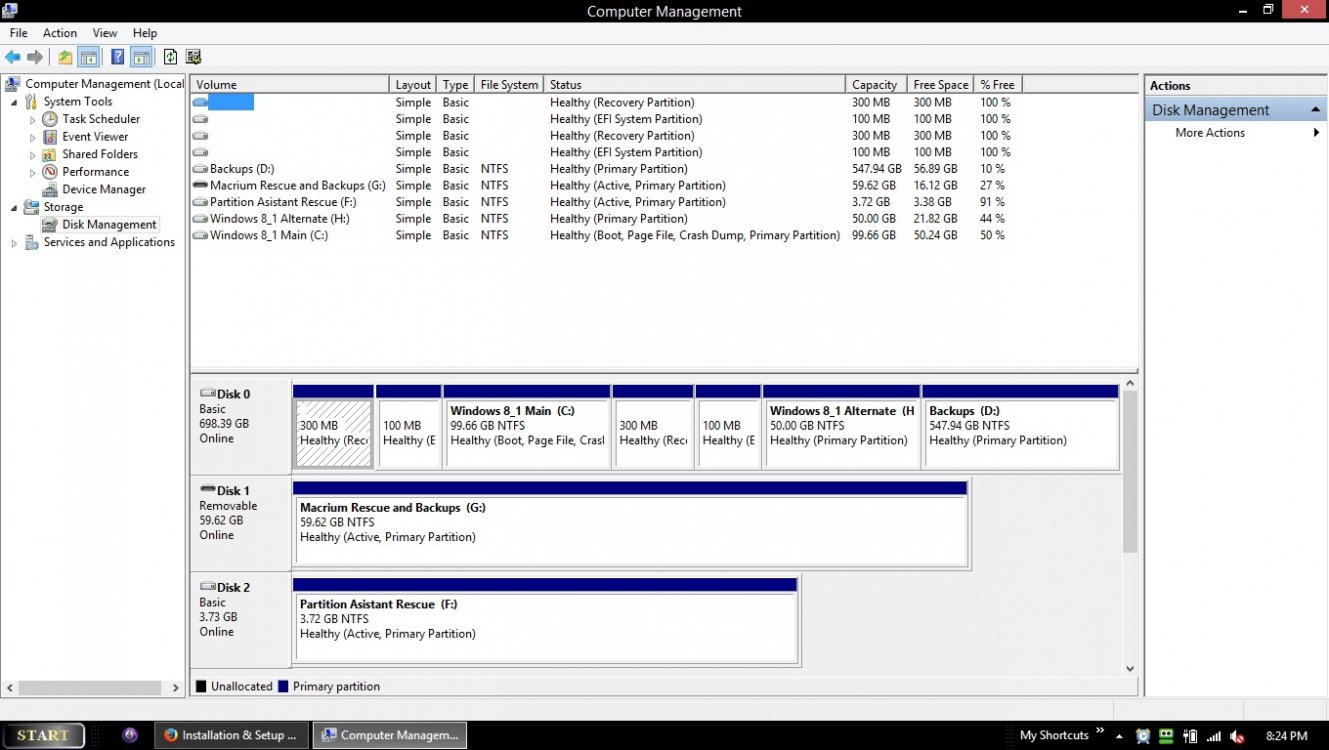
Task: Open Device Manager in the tree
Action: (104, 189)
